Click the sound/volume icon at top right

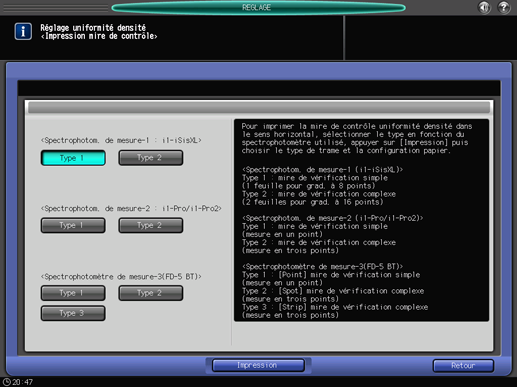click(484, 7)
